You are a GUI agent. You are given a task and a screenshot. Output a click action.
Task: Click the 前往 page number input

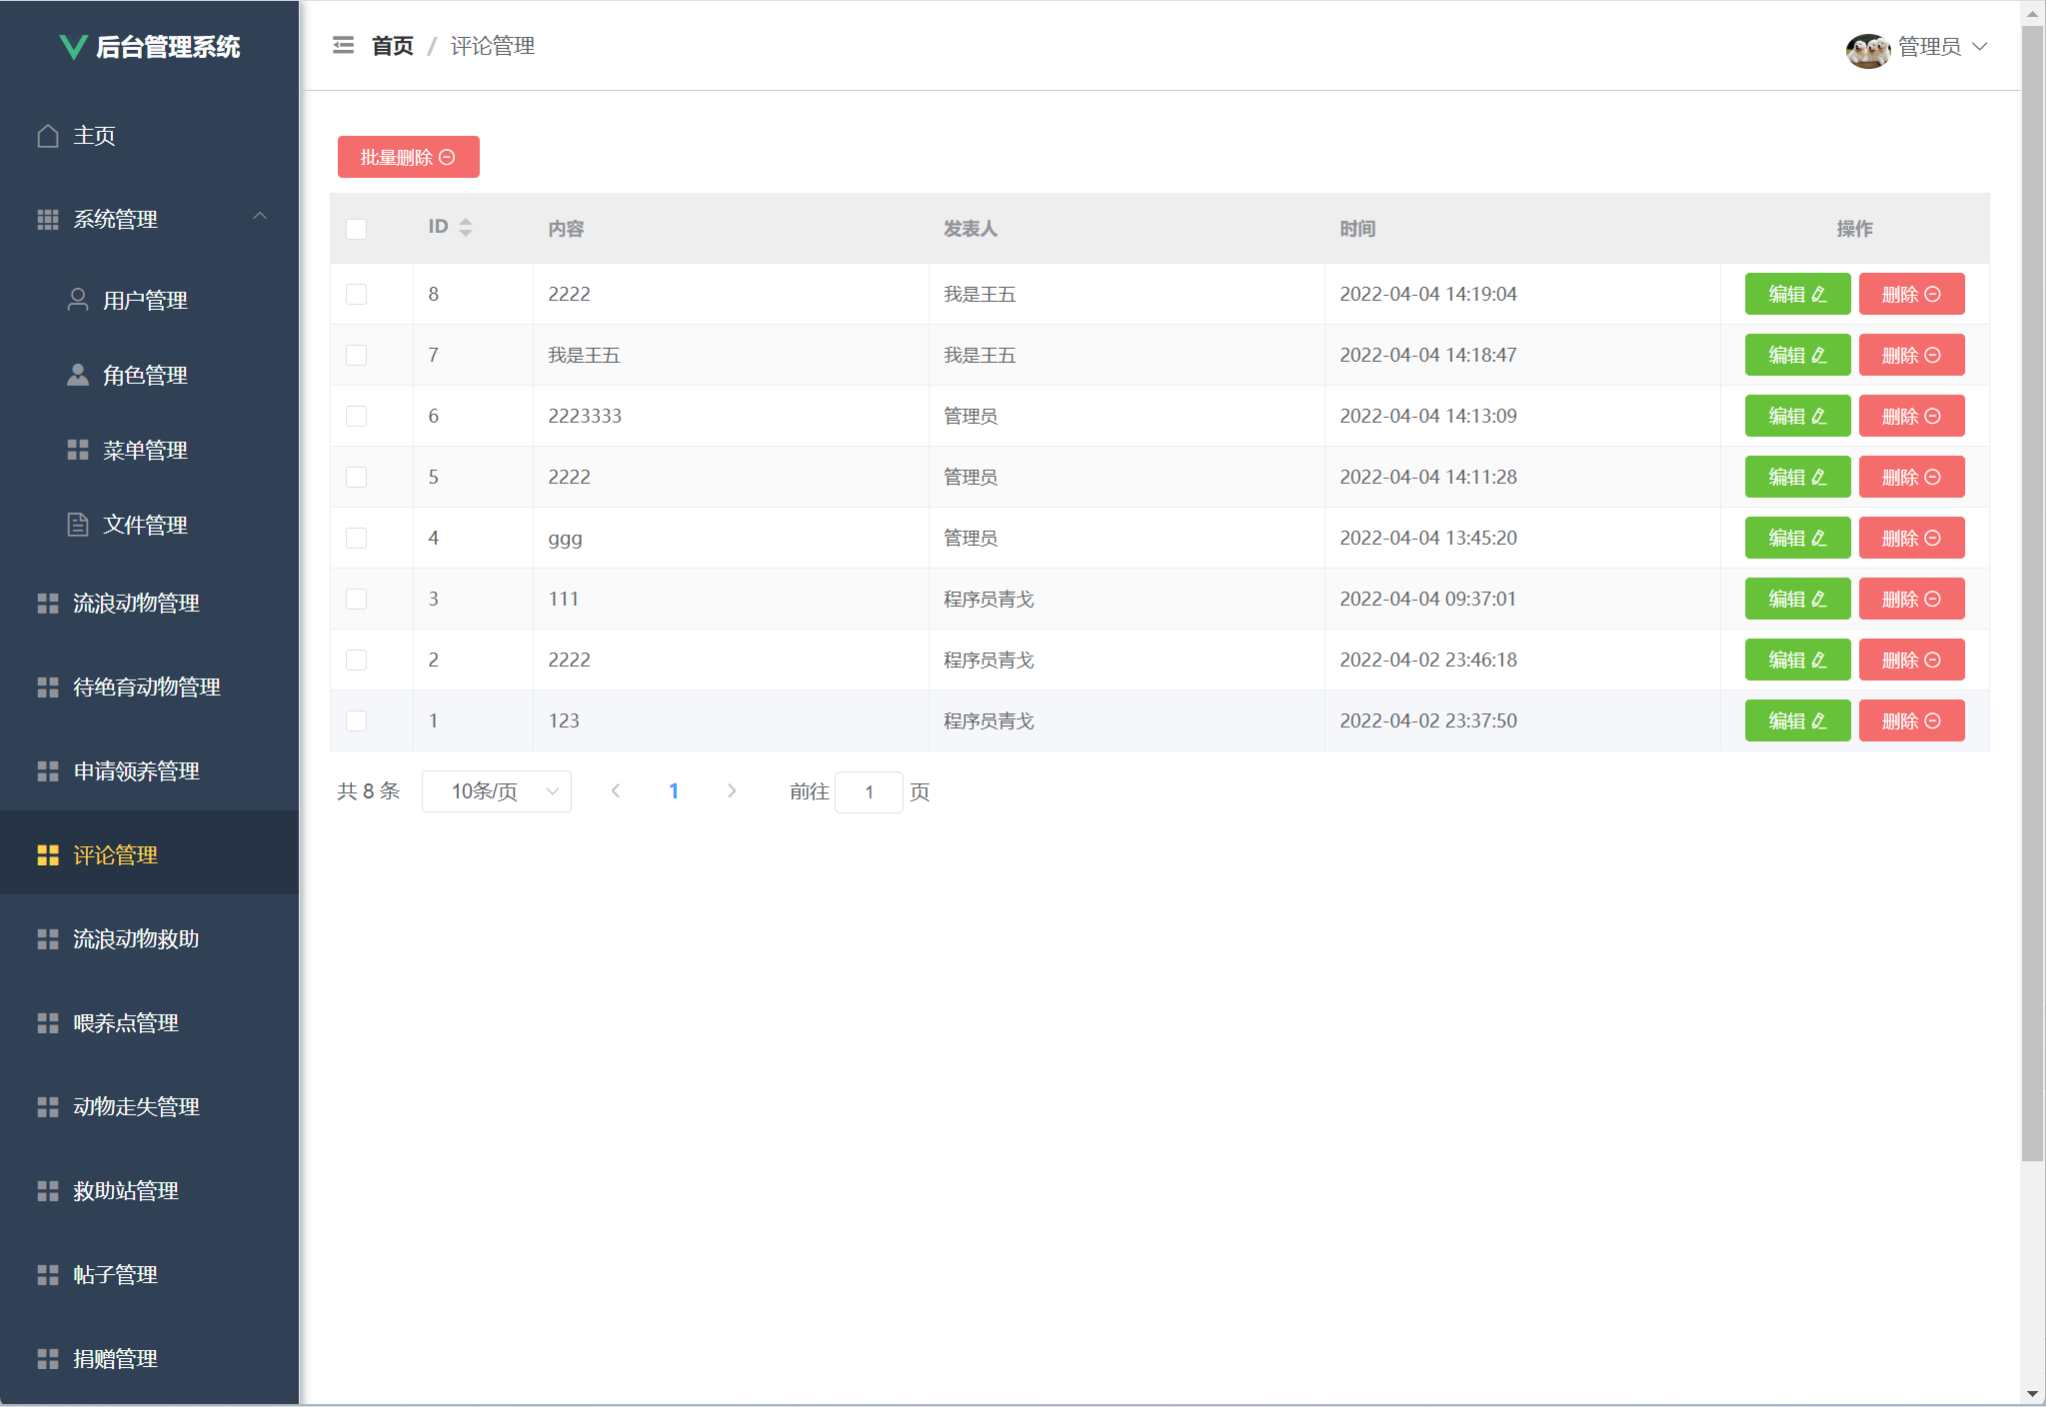[868, 792]
